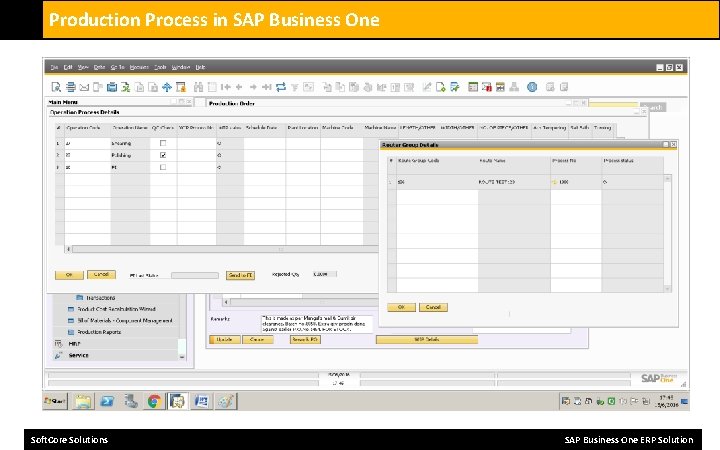Screen dimensions: 720x450
Task: Open Print Preview from the toolbar
Action: click(x=56, y=87)
